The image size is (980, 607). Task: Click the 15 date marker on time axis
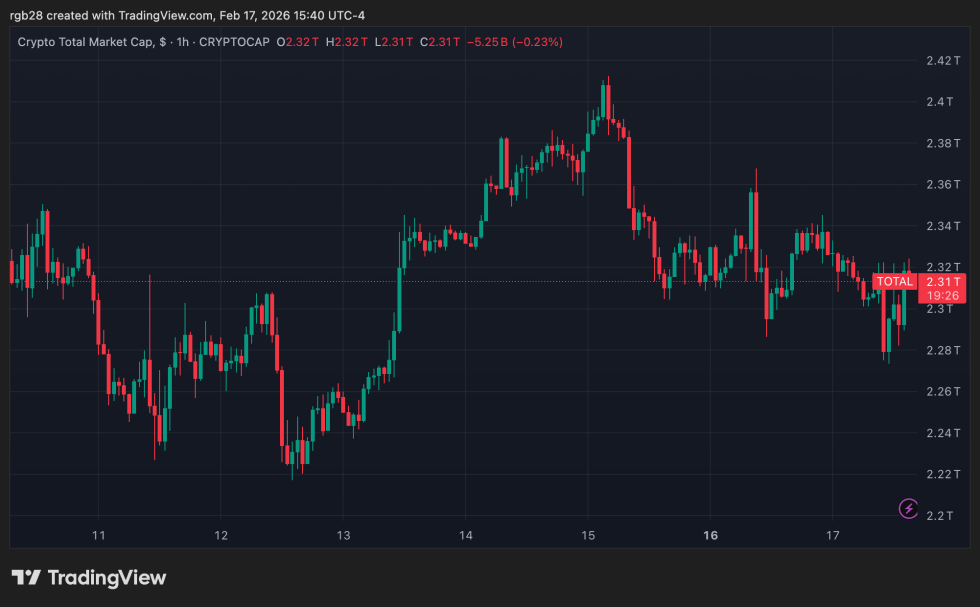(x=588, y=536)
